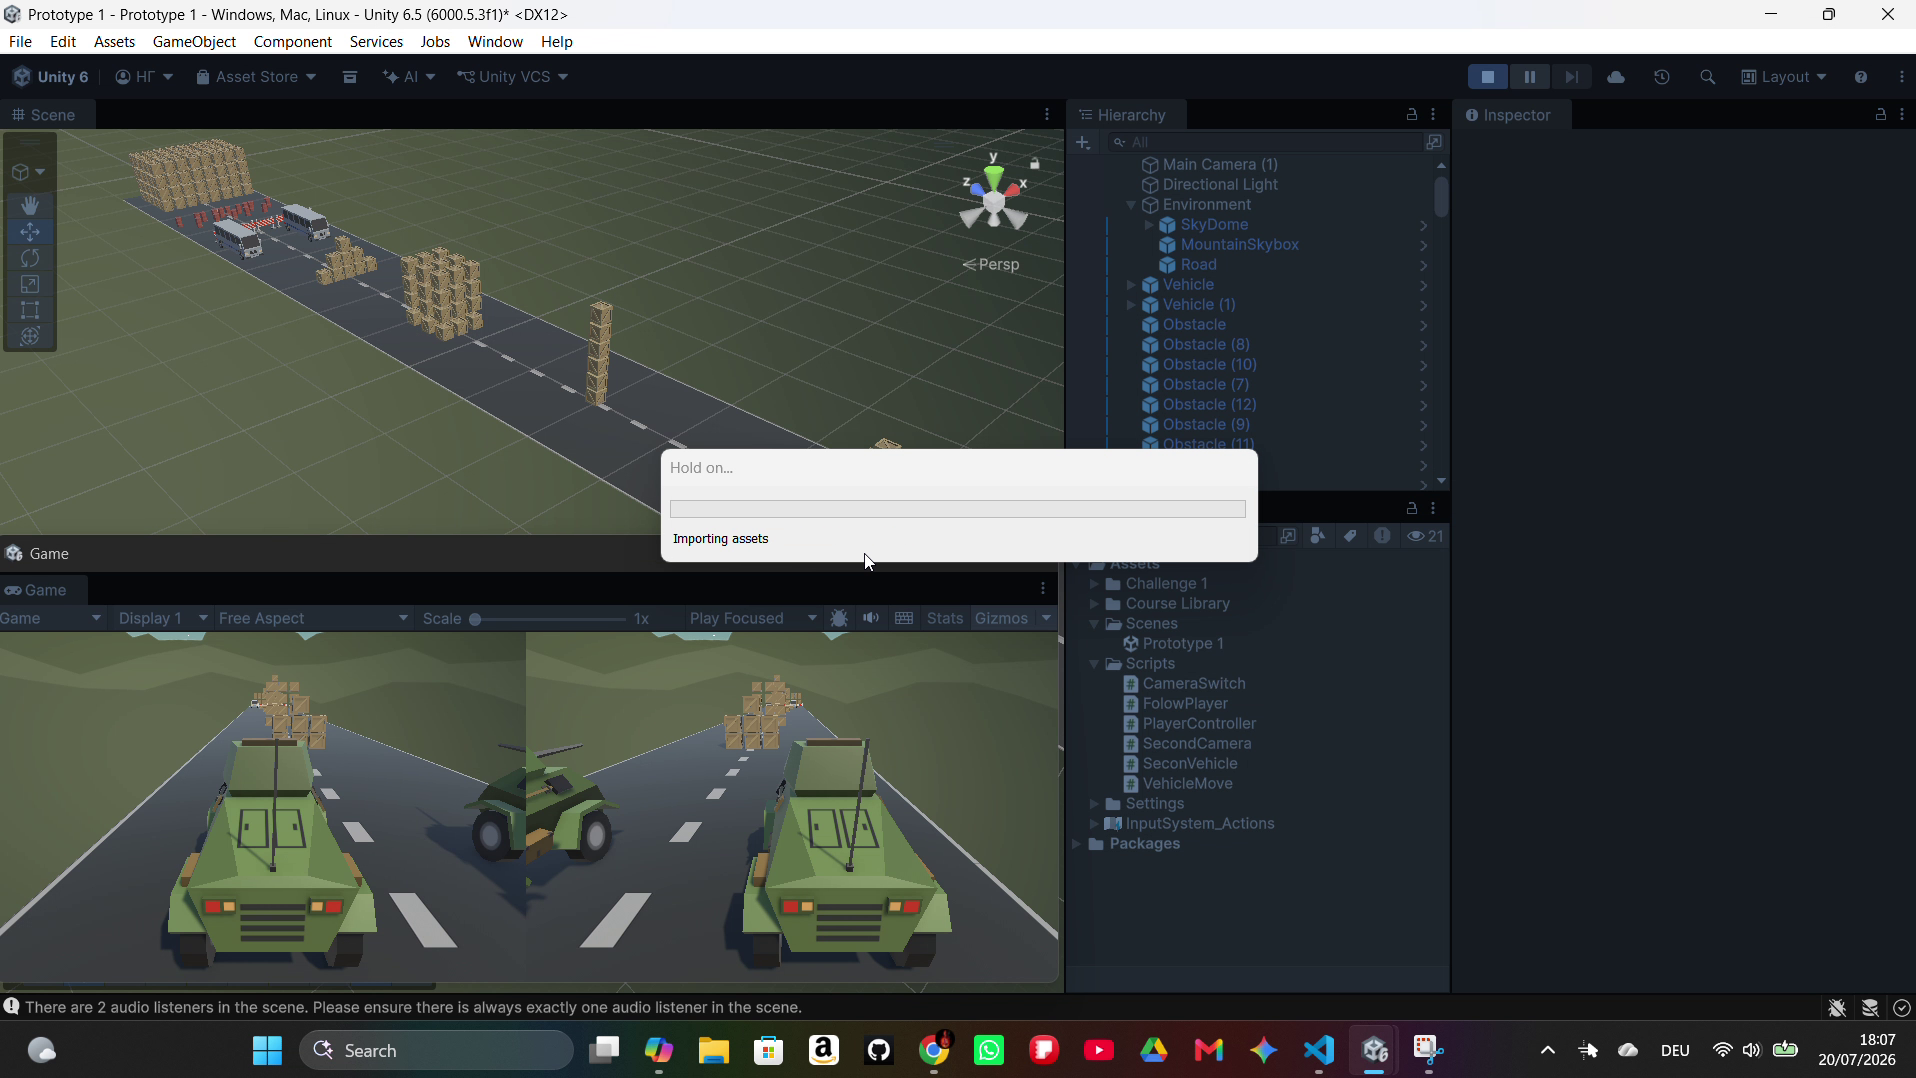
Task: Toggle the Scene view gizmo lock
Action: tap(1035, 163)
